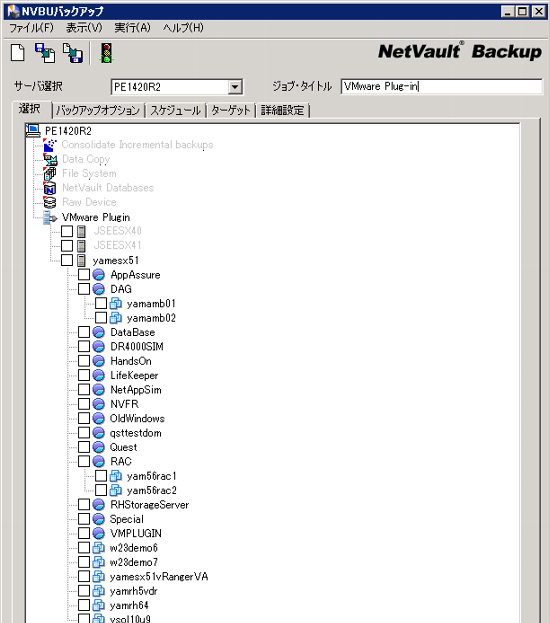The height and width of the screenshot is (623, 550).
Task: Select the RAC tree node label
Action: tap(121, 461)
